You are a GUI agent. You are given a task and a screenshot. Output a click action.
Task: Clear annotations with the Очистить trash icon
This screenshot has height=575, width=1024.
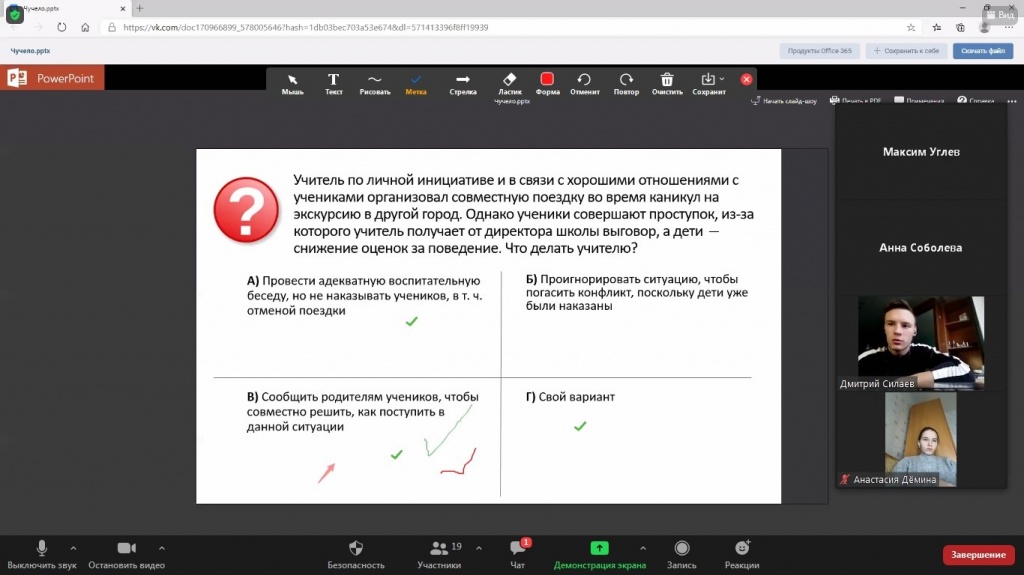[x=667, y=83]
